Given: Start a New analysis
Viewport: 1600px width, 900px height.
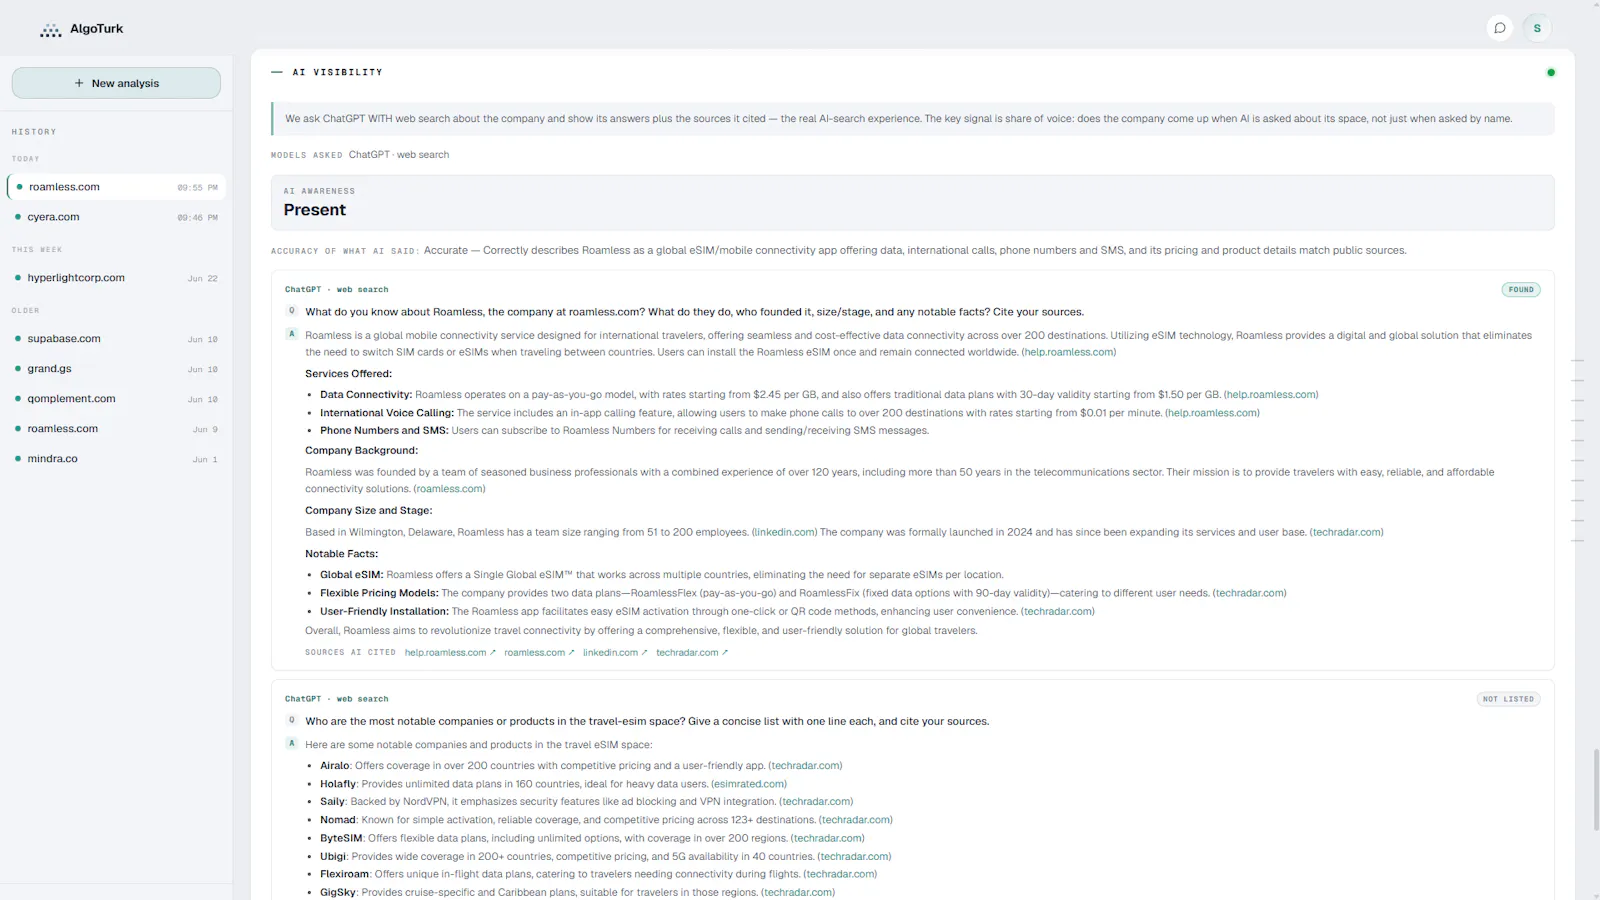Looking at the screenshot, I should (x=116, y=83).
